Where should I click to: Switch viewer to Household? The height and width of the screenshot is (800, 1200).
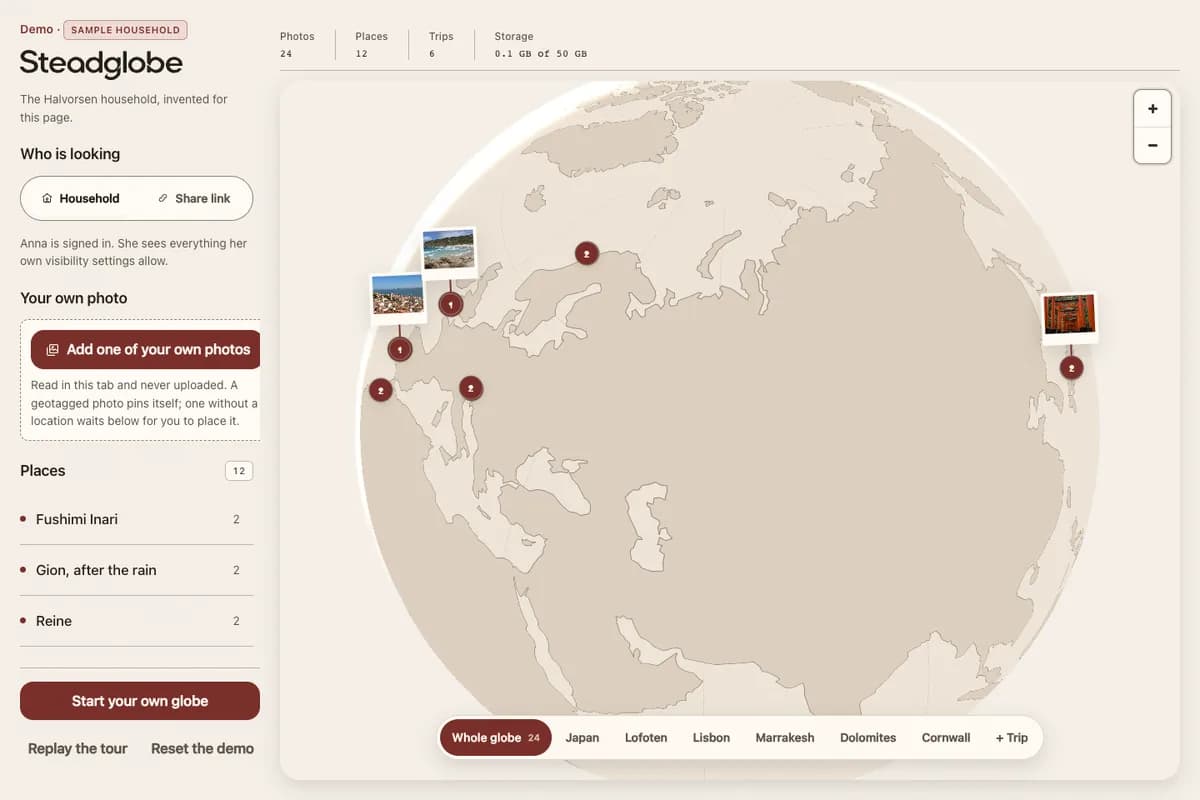[x=80, y=198]
